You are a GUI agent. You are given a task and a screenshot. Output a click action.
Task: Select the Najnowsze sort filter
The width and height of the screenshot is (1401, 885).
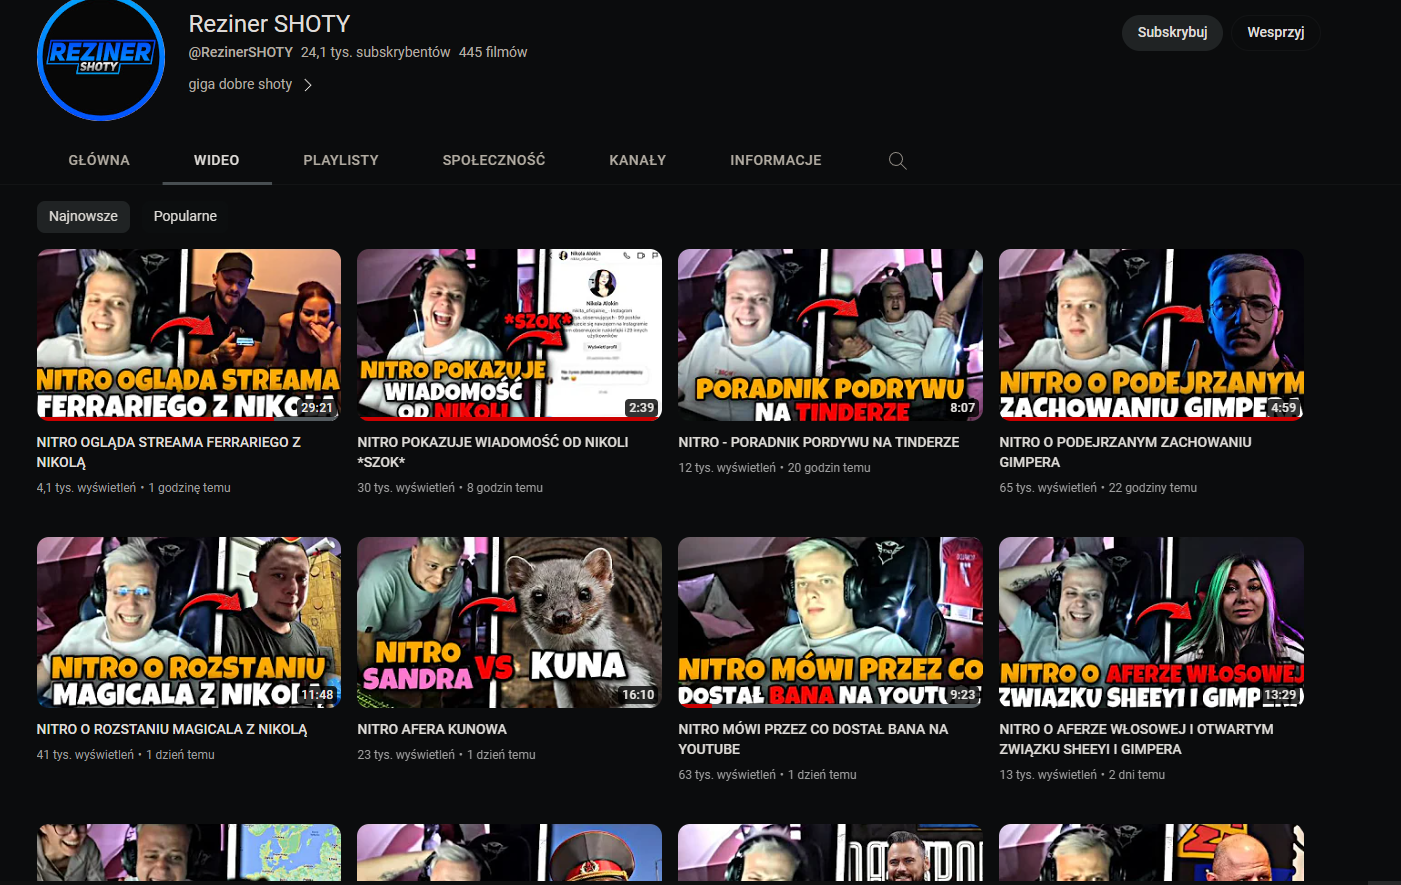click(x=83, y=216)
